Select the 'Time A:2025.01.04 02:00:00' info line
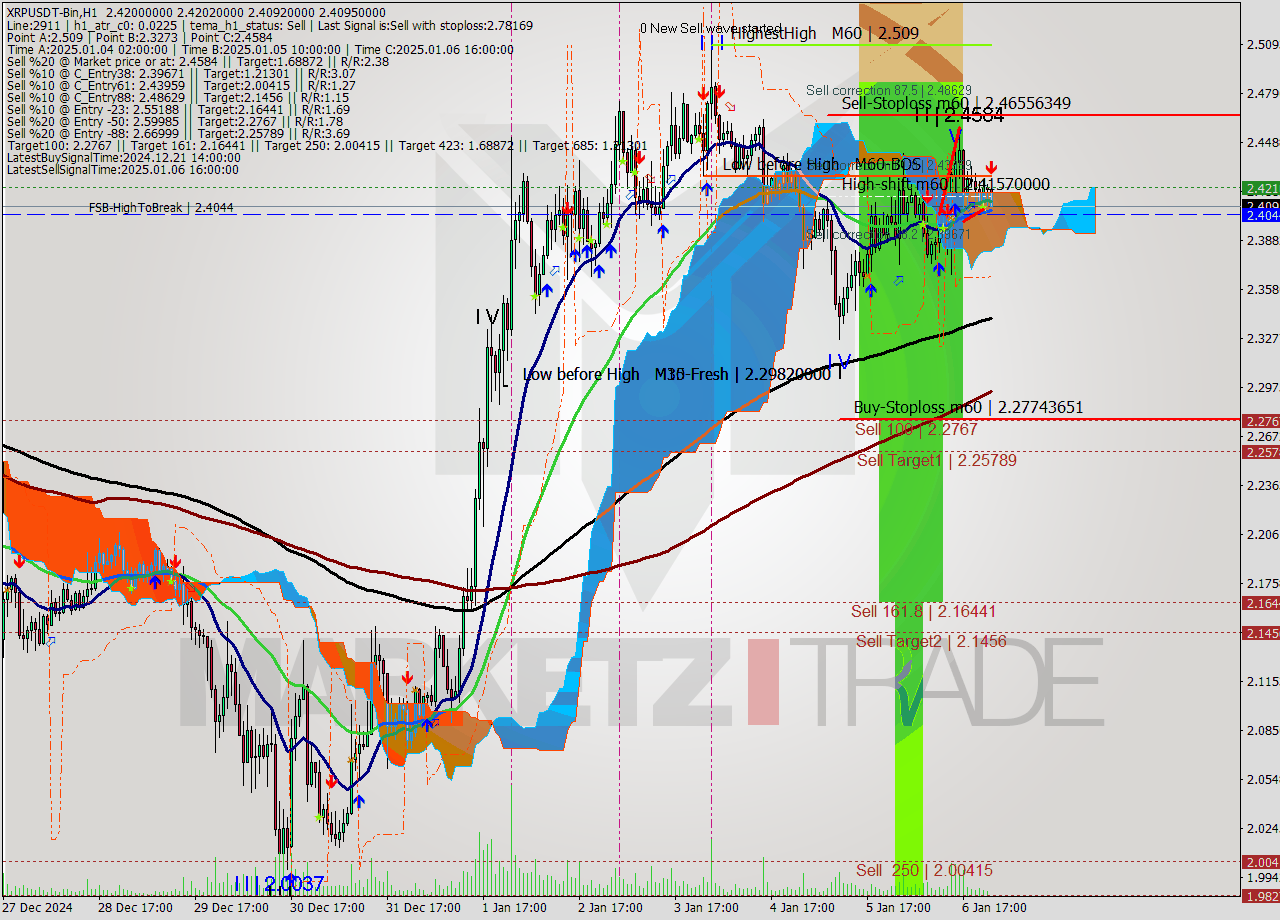Image resolution: width=1280 pixels, height=920 pixels. point(260,50)
